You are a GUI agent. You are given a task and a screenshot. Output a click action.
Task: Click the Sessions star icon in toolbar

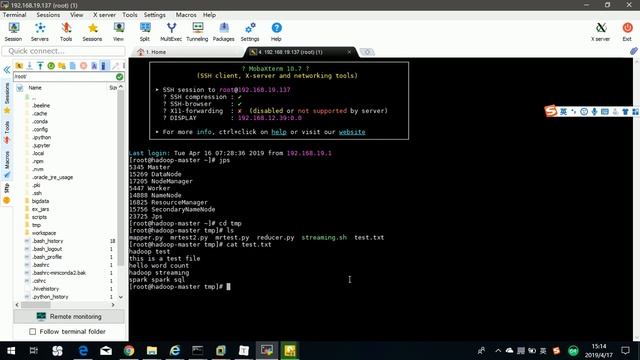(x=92, y=32)
